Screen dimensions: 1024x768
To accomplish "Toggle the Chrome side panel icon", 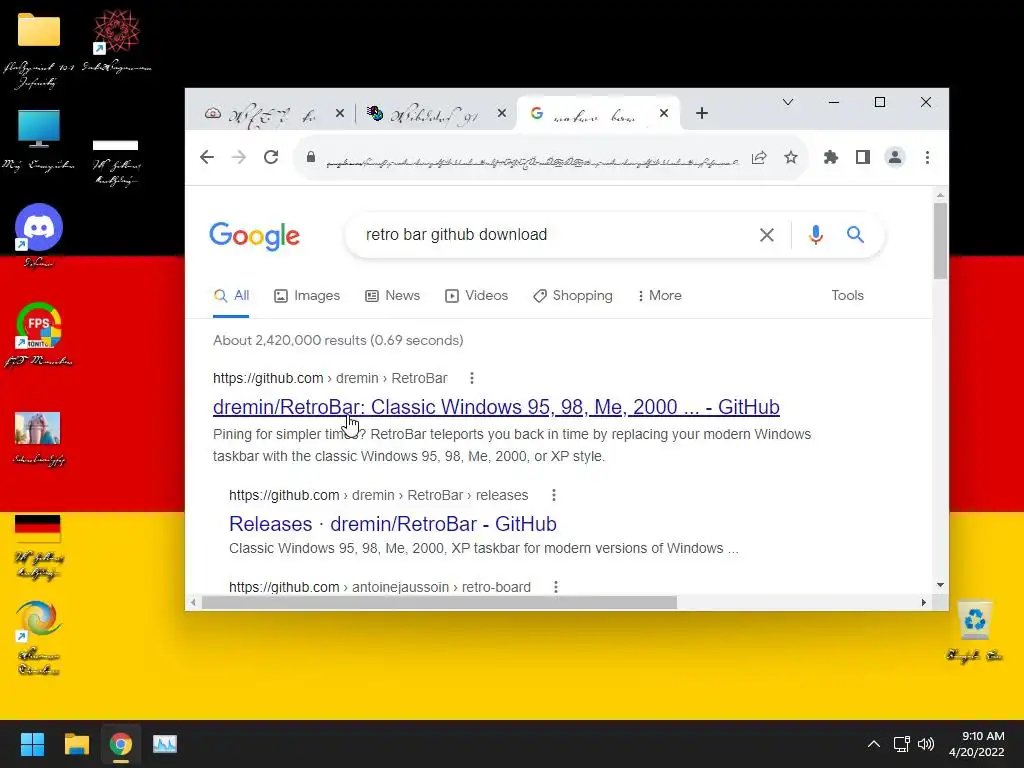I will pyautogui.click(x=863, y=157).
